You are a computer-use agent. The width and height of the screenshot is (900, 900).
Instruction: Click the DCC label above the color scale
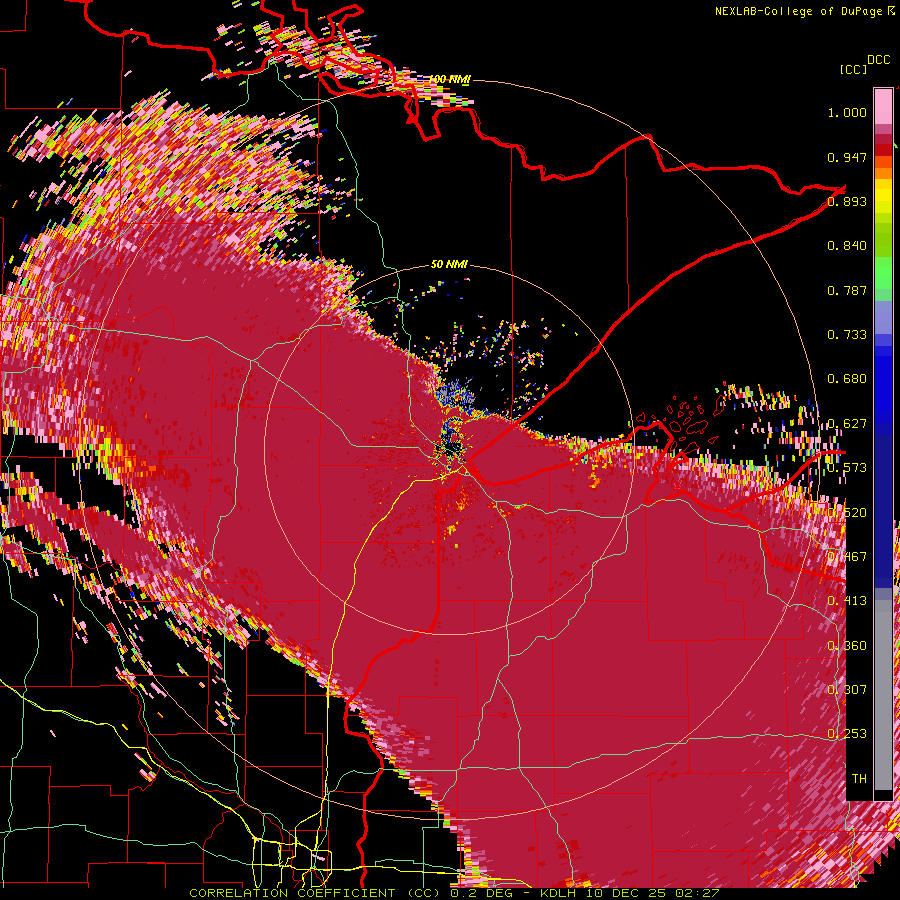click(878, 60)
